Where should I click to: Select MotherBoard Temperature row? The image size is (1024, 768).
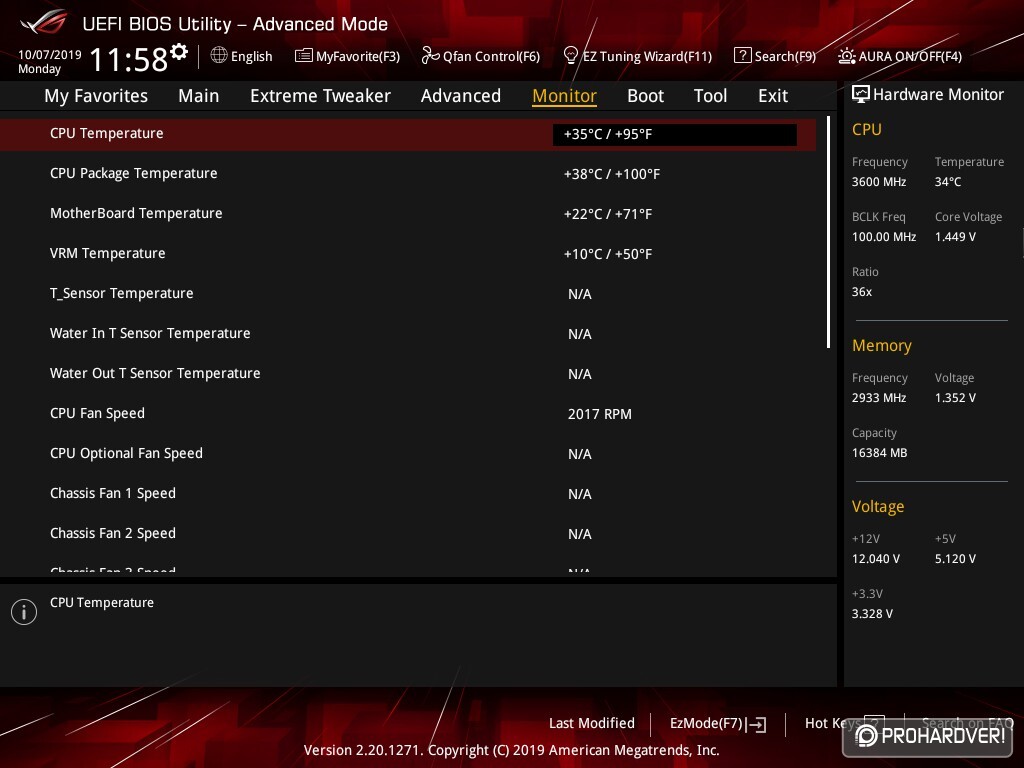(x=408, y=214)
